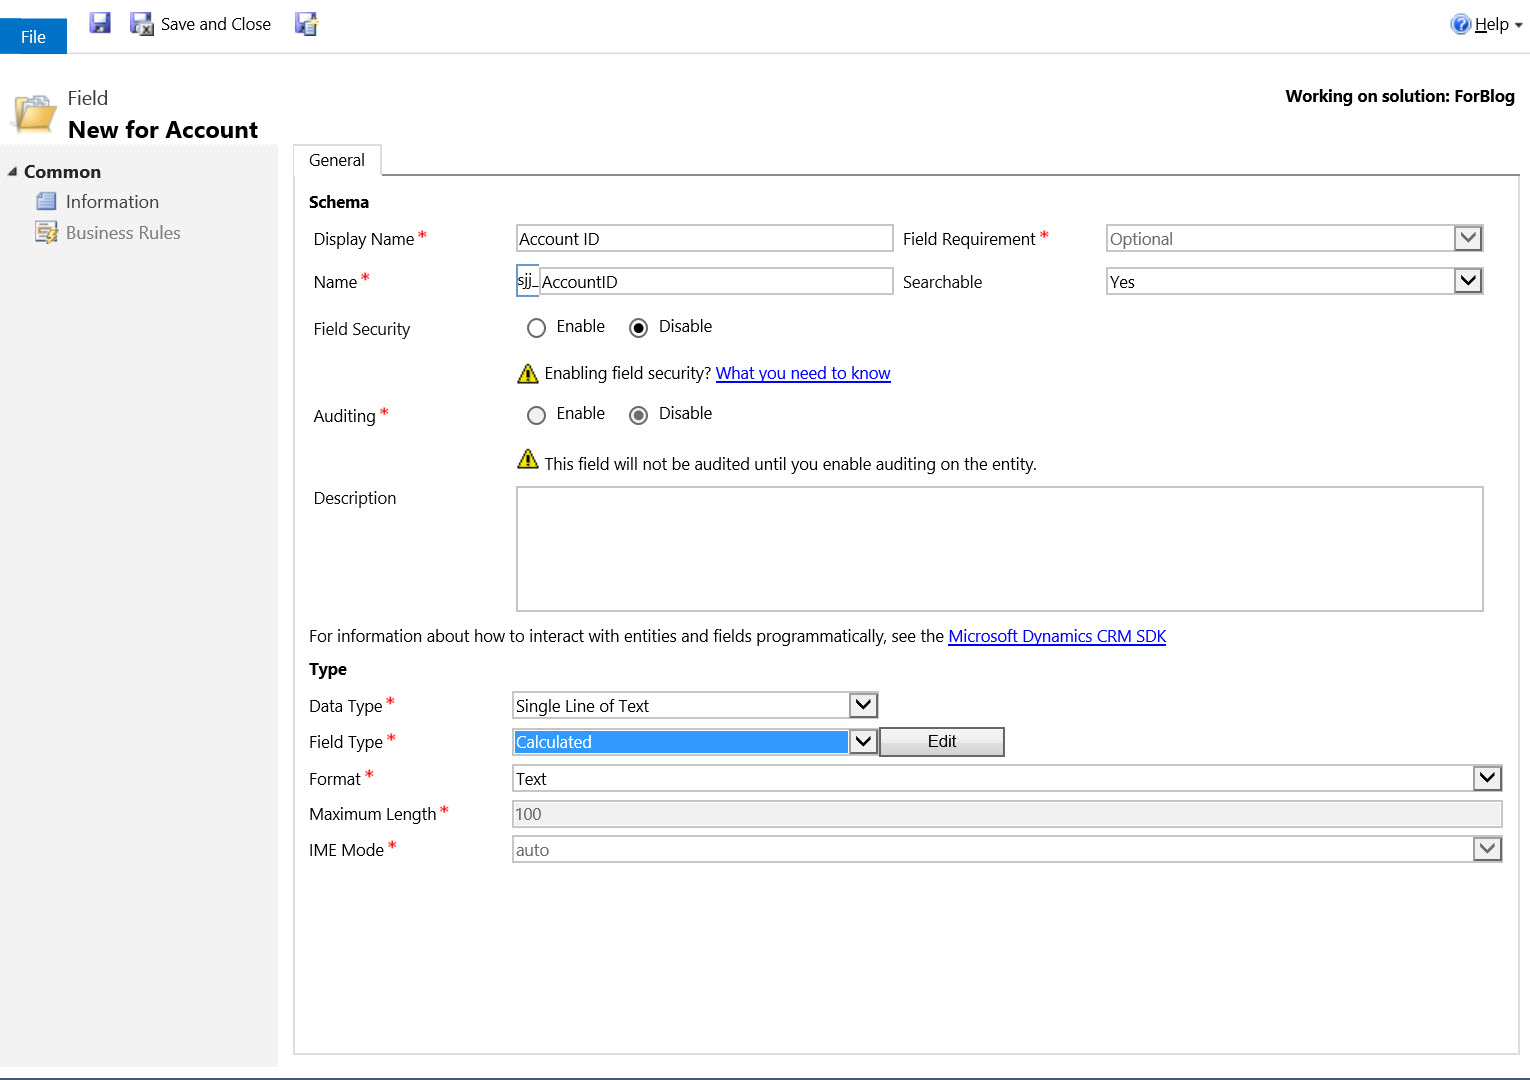The width and height of the screenshot is (1530, 1080).
Task: Click the Information icon in sidebar
Action: 46,202
